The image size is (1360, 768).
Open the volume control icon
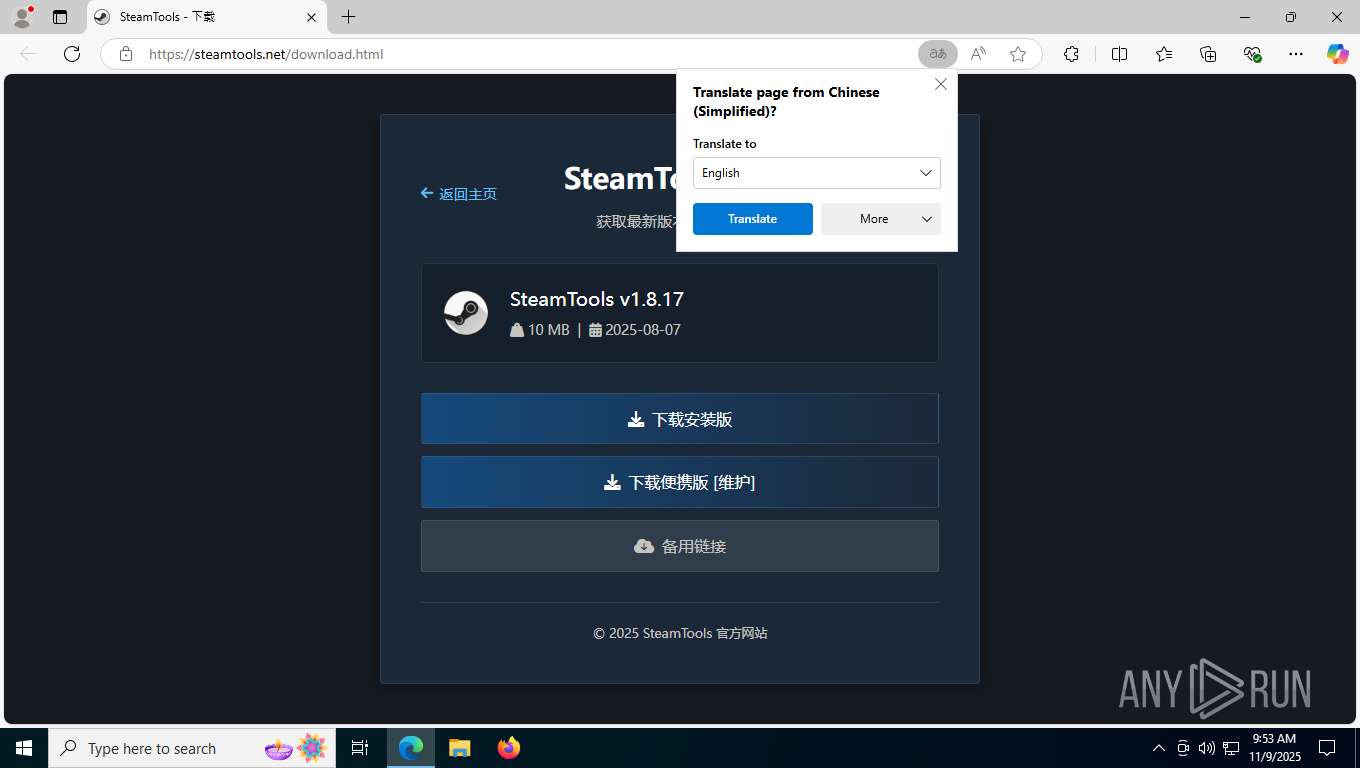tap(1207, 748)
